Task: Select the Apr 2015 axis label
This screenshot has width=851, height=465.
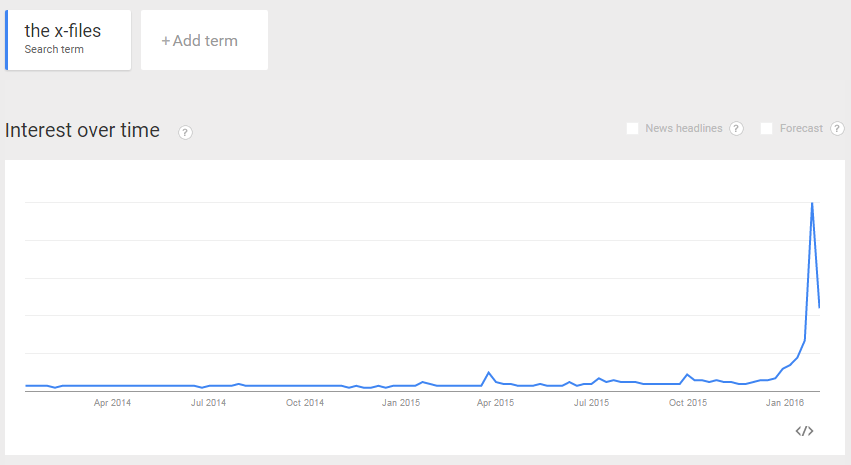Action: point(495,403)
